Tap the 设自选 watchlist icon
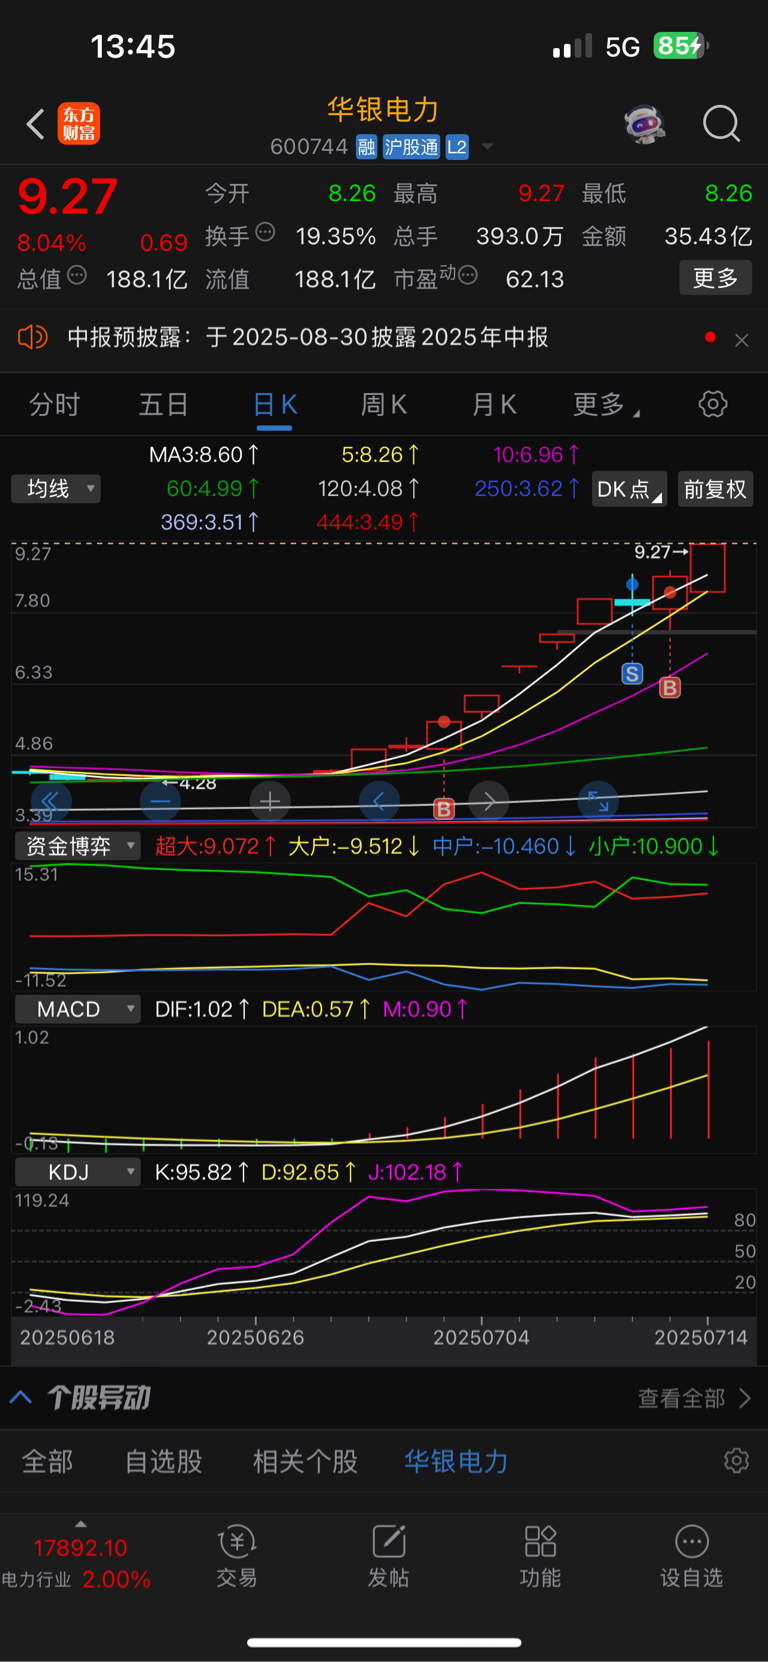768x1662 pixels. (691, 1556)
